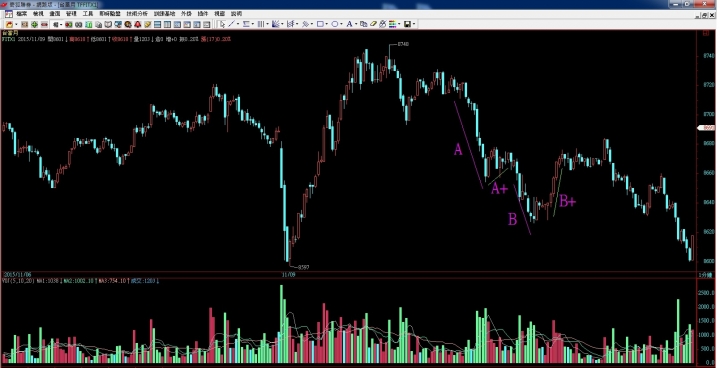Open the 說明 (Help) menu
720x368 pixels.
point(236,14)
